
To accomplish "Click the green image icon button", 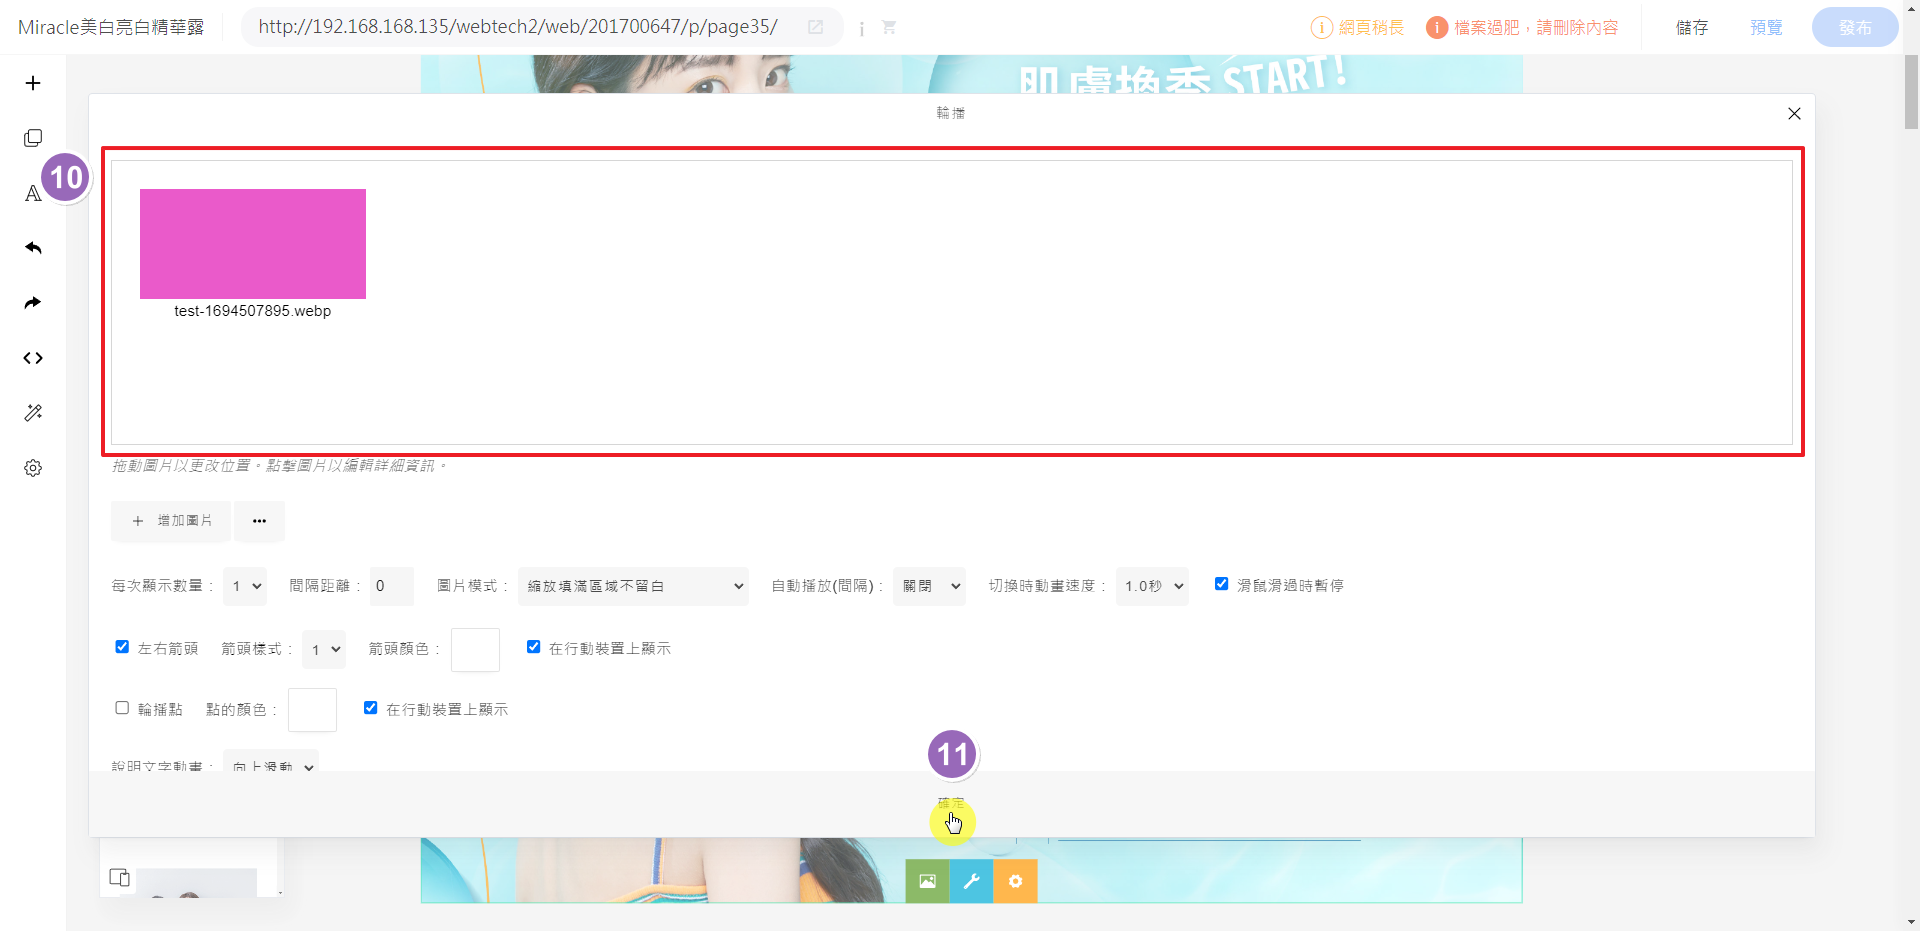I will (927, 881).
